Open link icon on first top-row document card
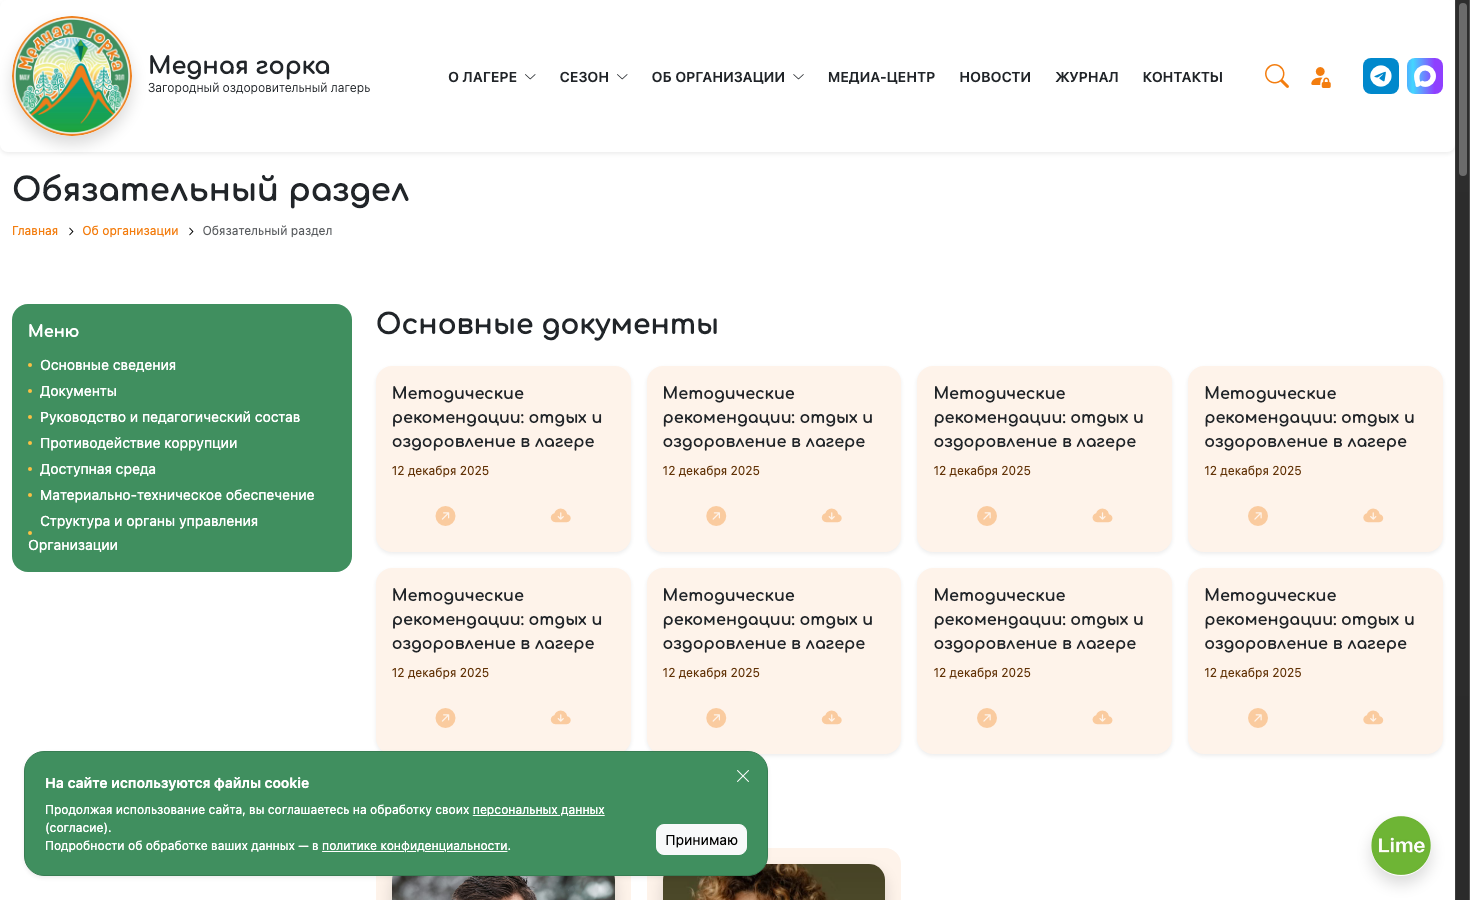Image resolution: width=1470 pixels, height=900 pixels. click(x=446, y=516)
